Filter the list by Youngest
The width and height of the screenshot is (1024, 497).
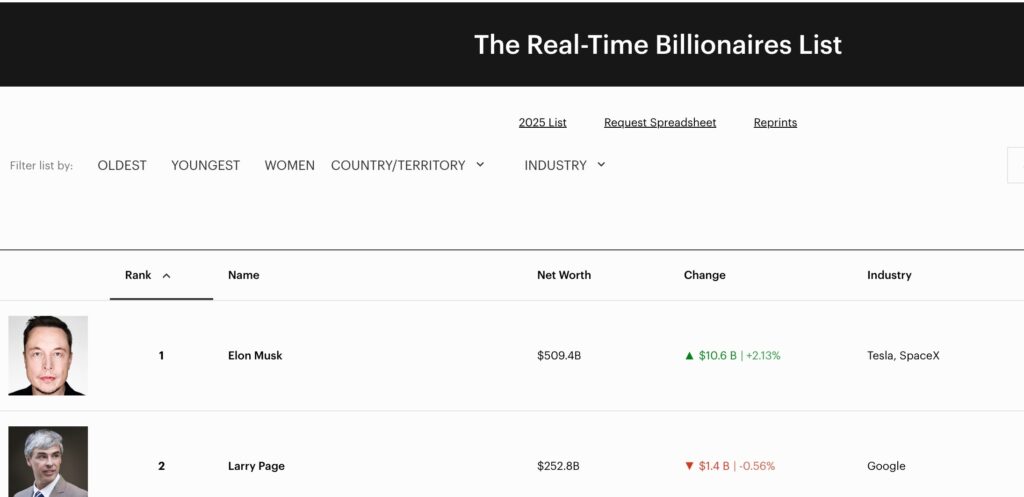205,165
